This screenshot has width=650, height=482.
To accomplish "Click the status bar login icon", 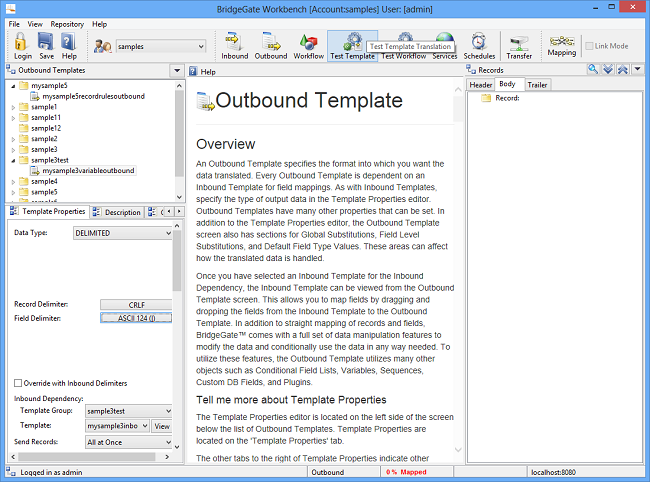I will [x=11, y=472].
